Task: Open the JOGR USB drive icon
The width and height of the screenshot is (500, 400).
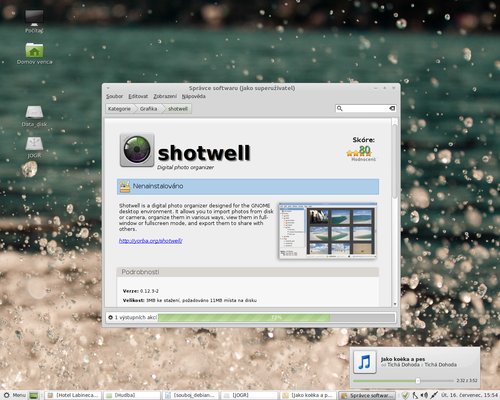Action: coord(34,147)
